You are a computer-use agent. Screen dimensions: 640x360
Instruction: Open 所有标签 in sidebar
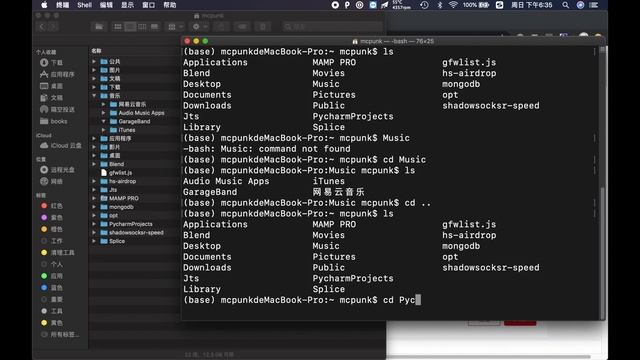60,335
